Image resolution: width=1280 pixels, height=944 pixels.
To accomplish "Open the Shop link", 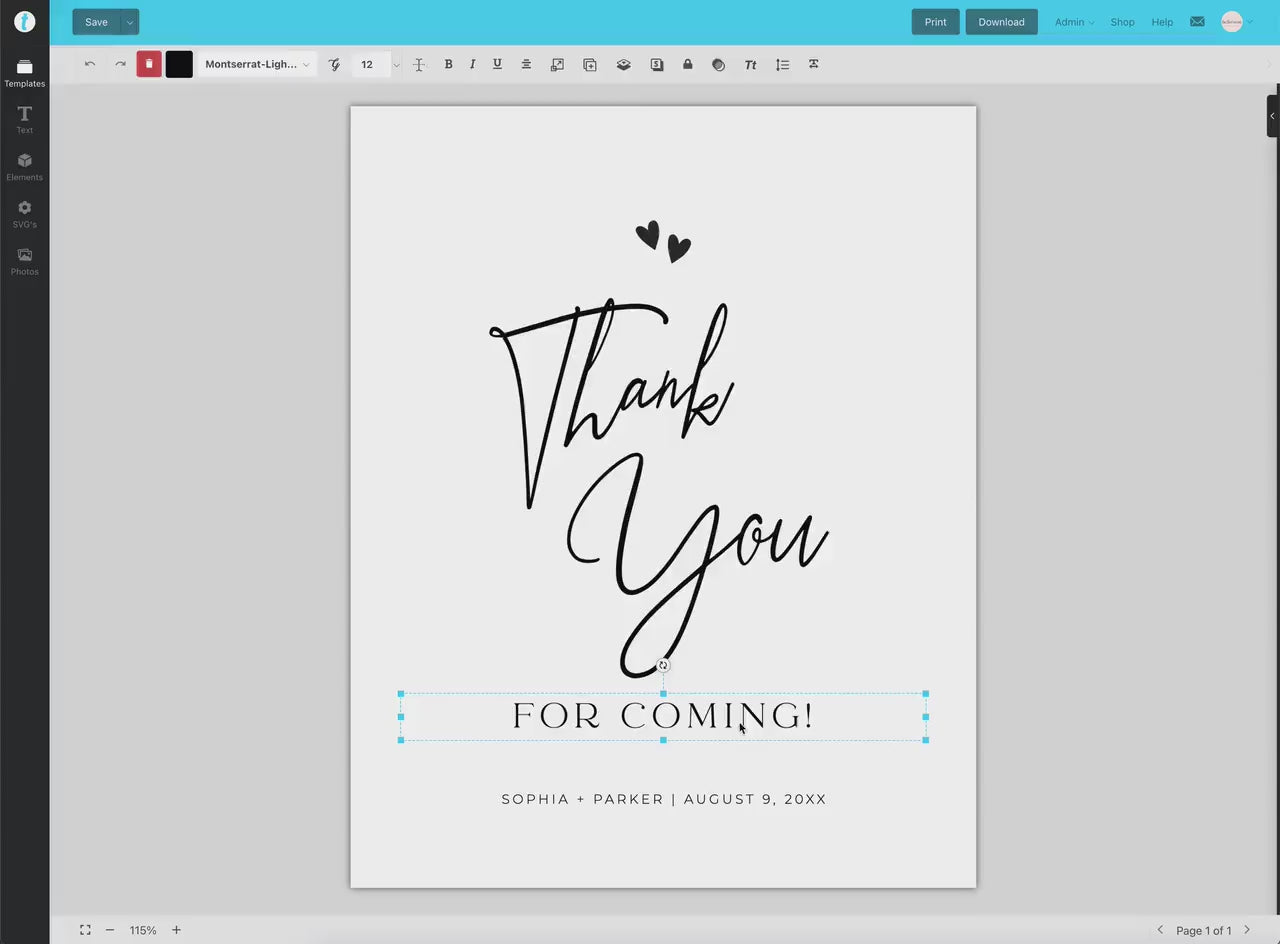I will [x=1122, y=22].
